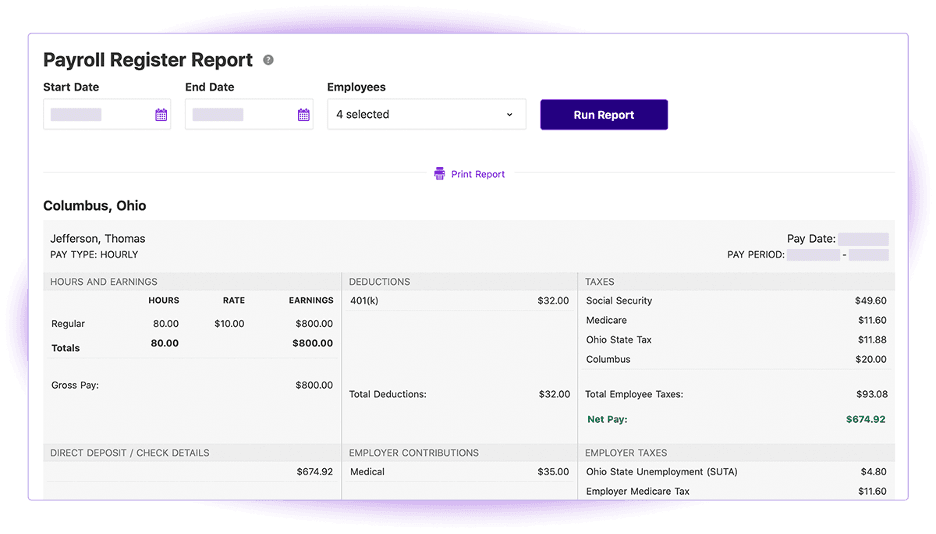
Task: Click the green Net Pay amount $674.92
Action: pos(865,420)
